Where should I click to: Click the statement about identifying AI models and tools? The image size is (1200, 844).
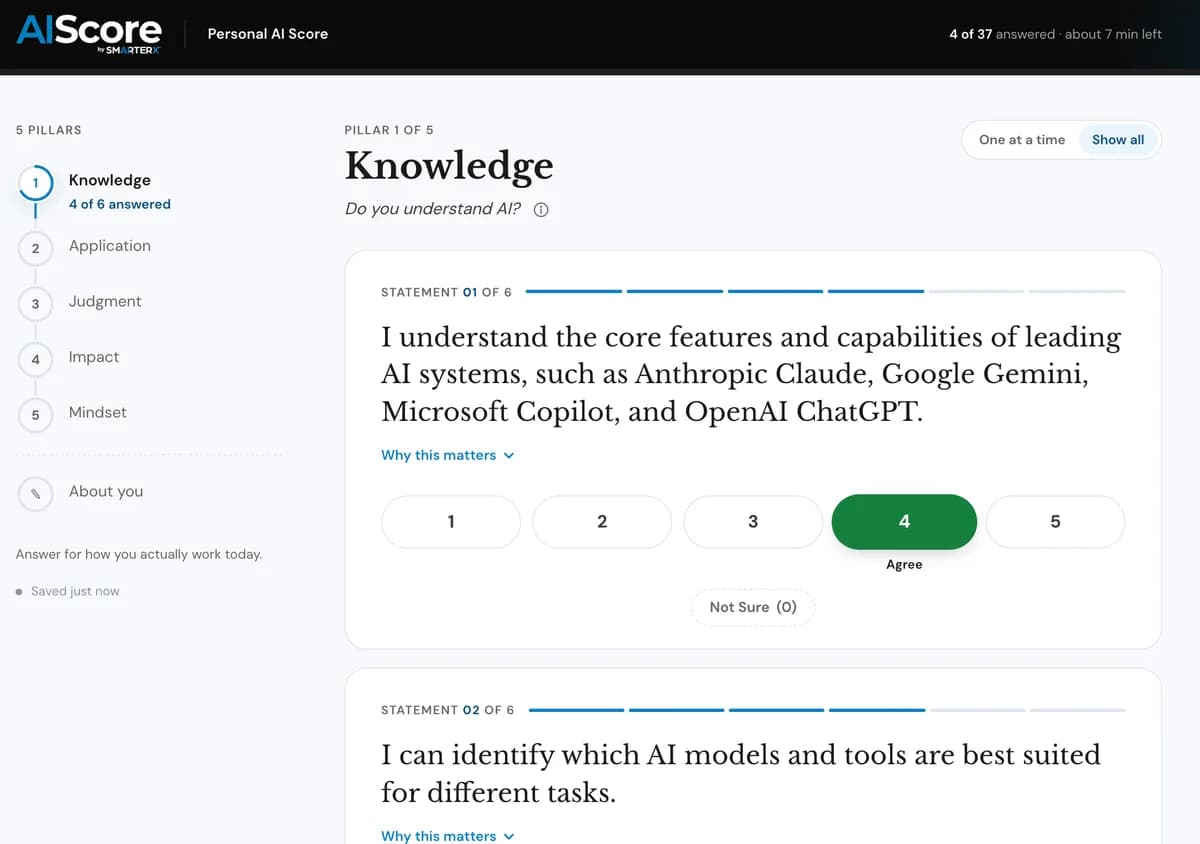pyautogui.click(x=741, y=773)
